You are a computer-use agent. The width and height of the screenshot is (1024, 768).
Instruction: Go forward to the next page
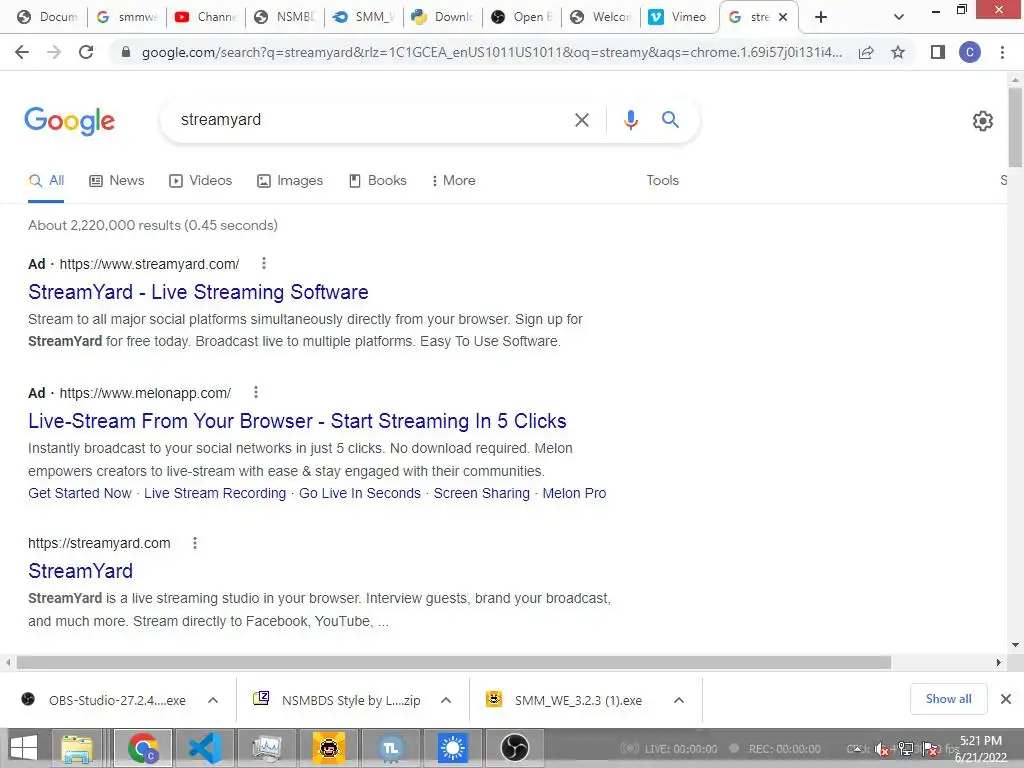(x=54, y=52)
